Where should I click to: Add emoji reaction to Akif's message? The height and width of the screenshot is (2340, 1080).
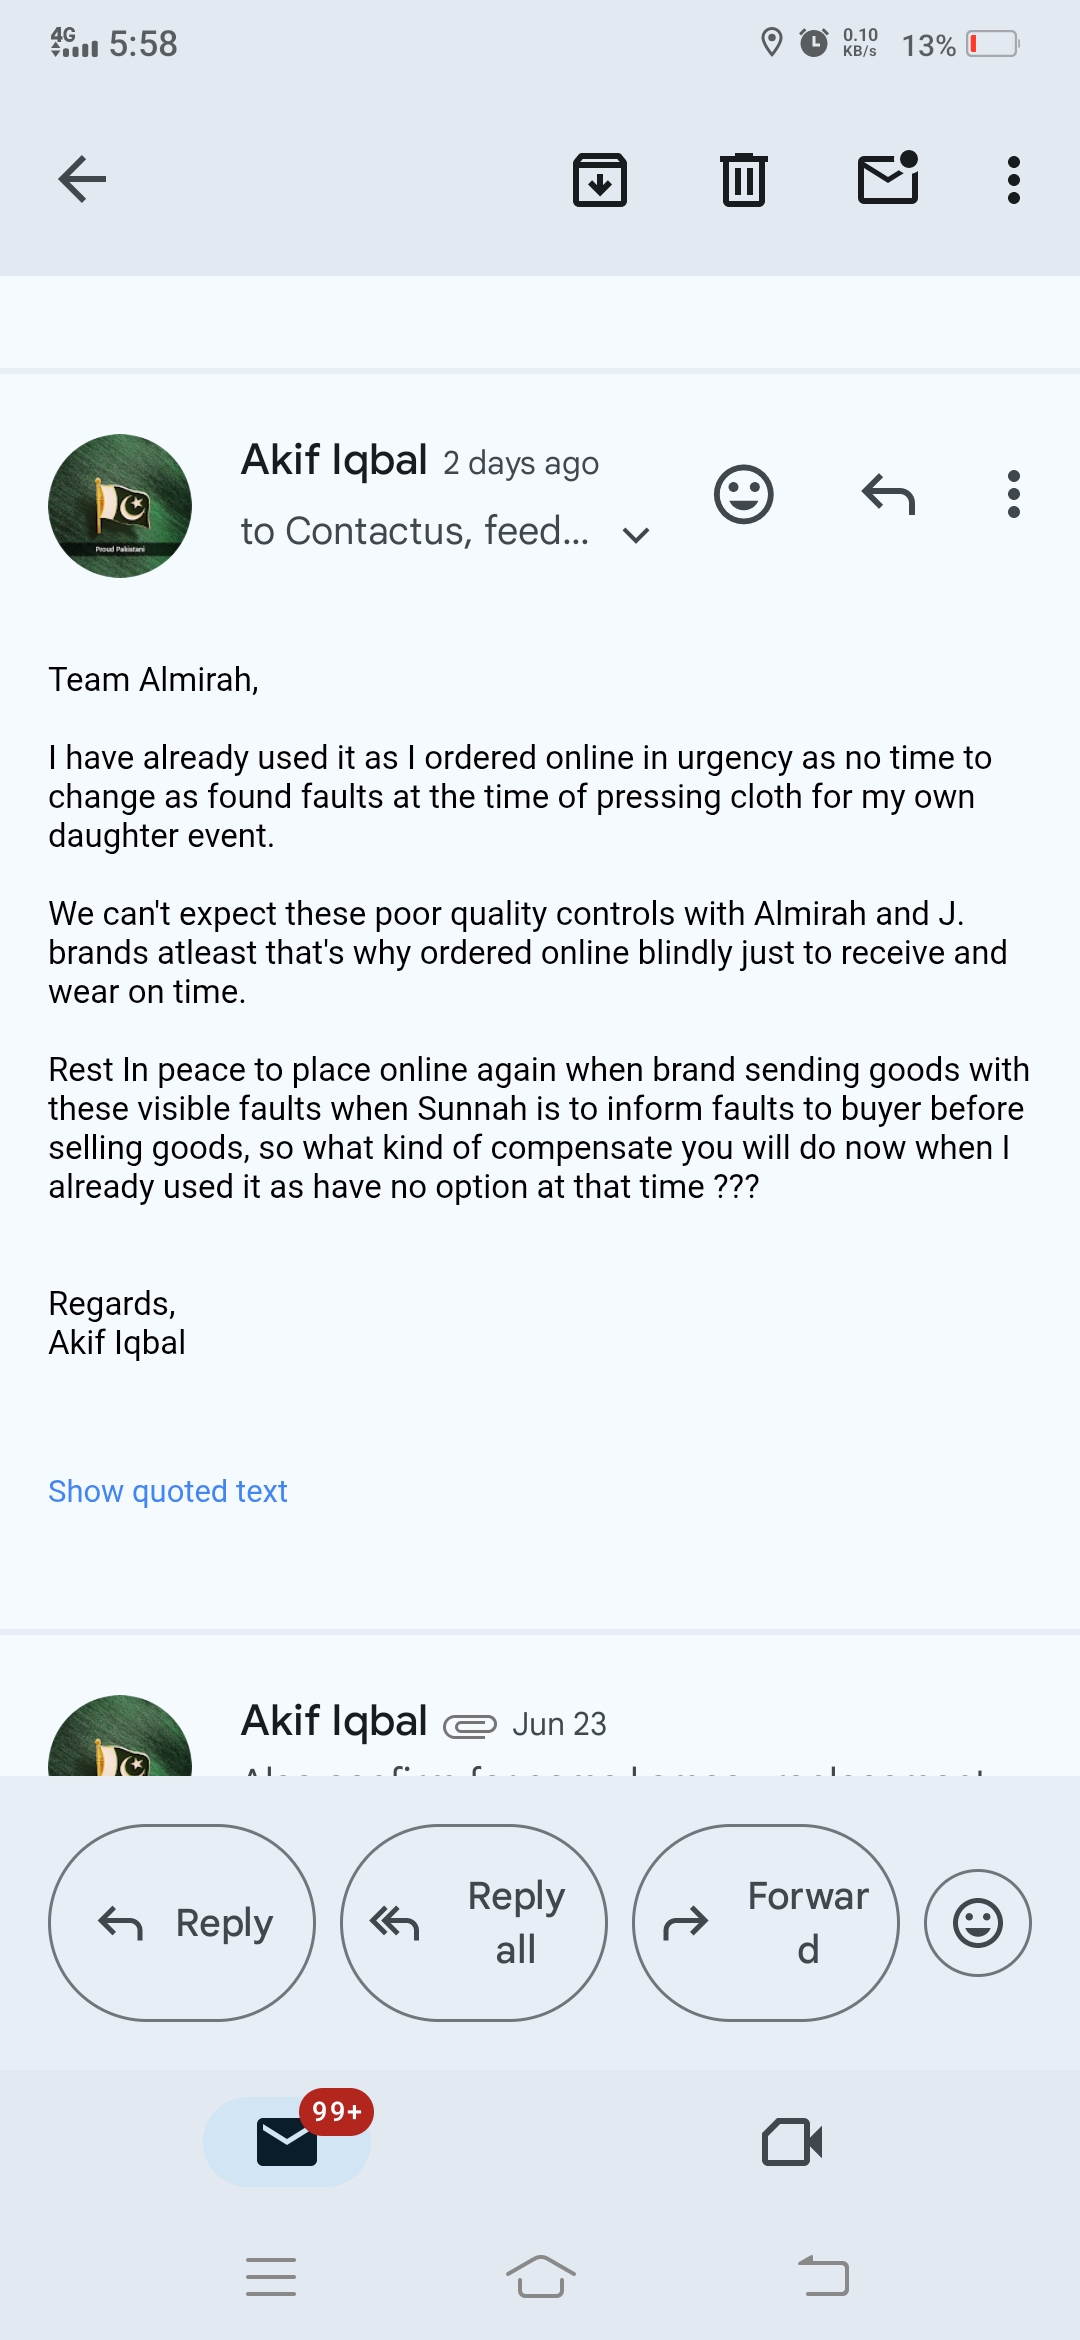[744, 494]
